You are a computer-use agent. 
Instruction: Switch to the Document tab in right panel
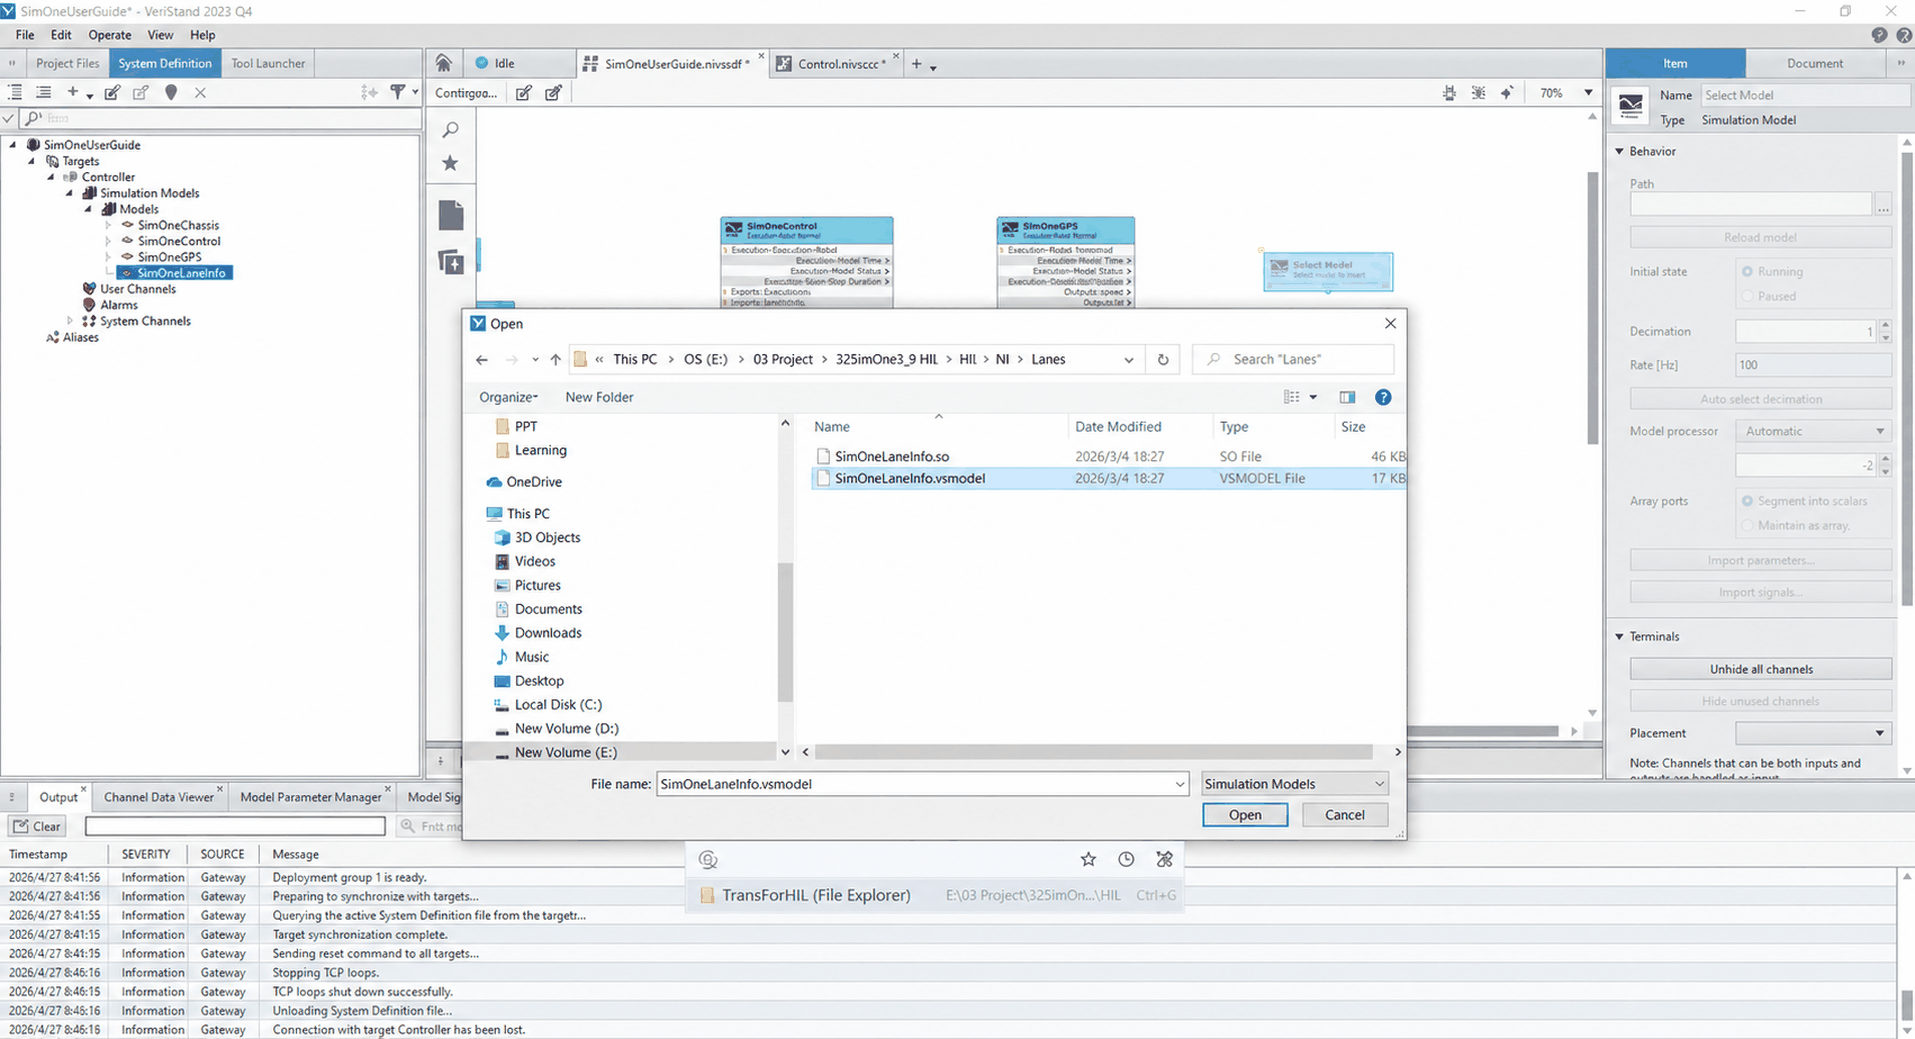point(1815,63)
